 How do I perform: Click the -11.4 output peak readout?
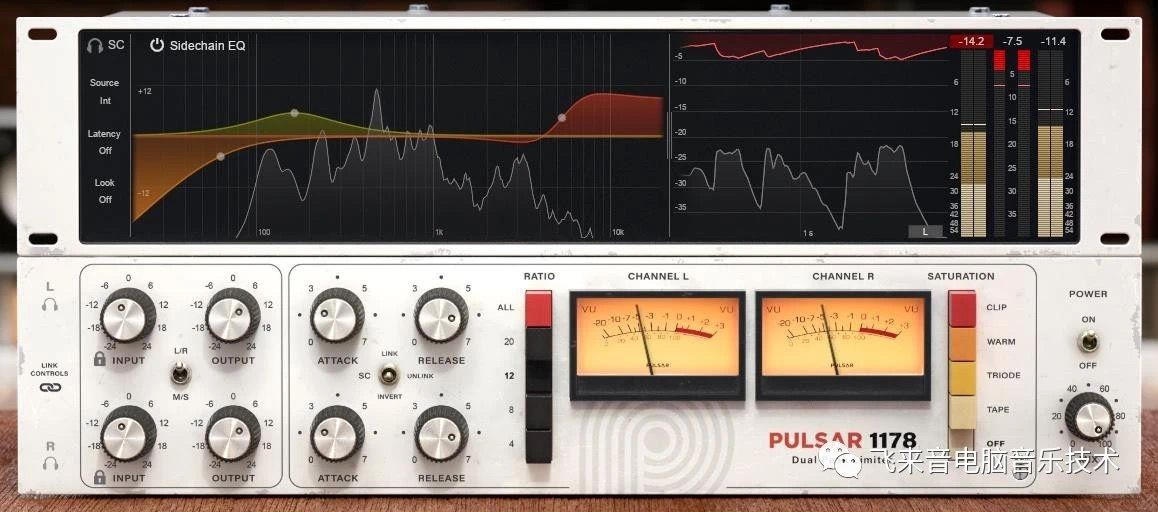[x=1052, y=41]
